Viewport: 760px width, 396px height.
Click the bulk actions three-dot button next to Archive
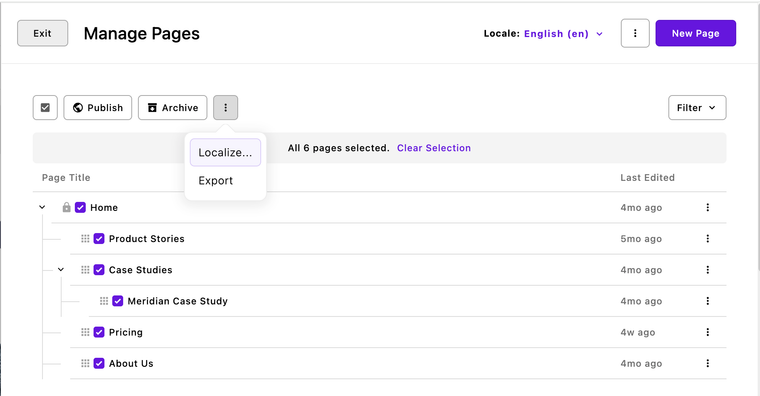point(225,108)
